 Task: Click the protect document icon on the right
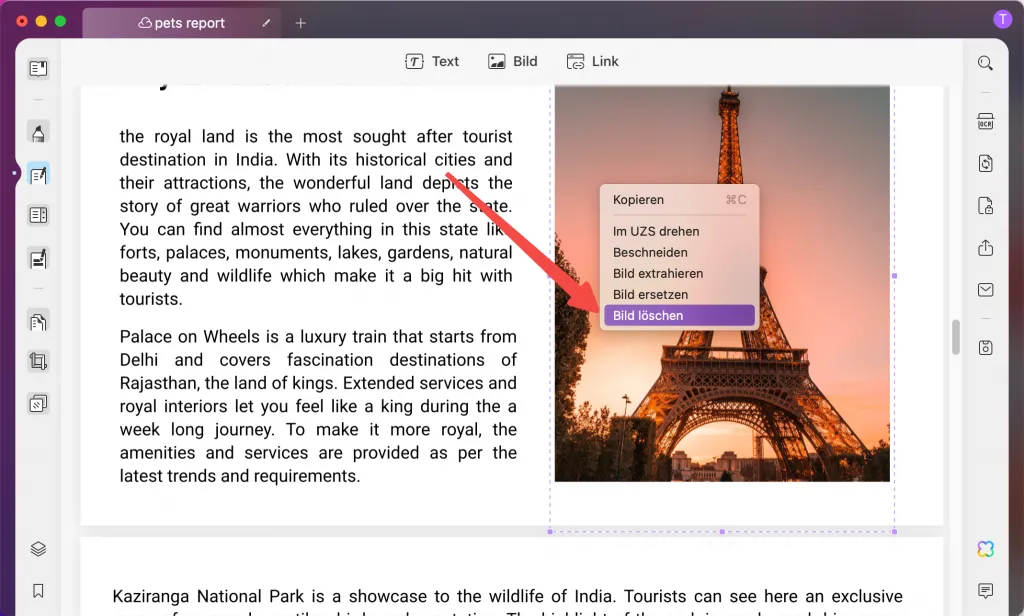985,205
